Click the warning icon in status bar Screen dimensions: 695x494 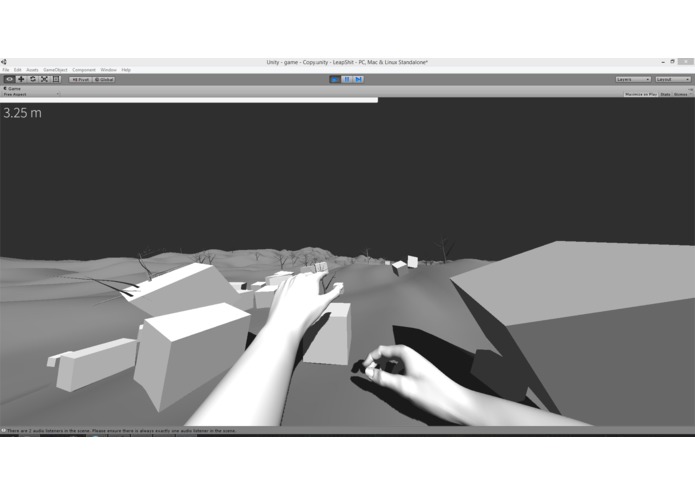[3, 431]
